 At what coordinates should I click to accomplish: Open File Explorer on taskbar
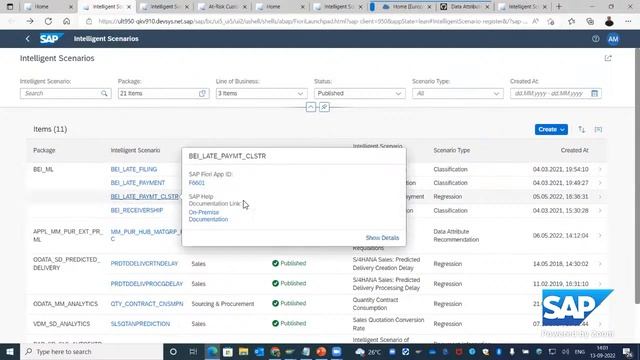point(243,351)
